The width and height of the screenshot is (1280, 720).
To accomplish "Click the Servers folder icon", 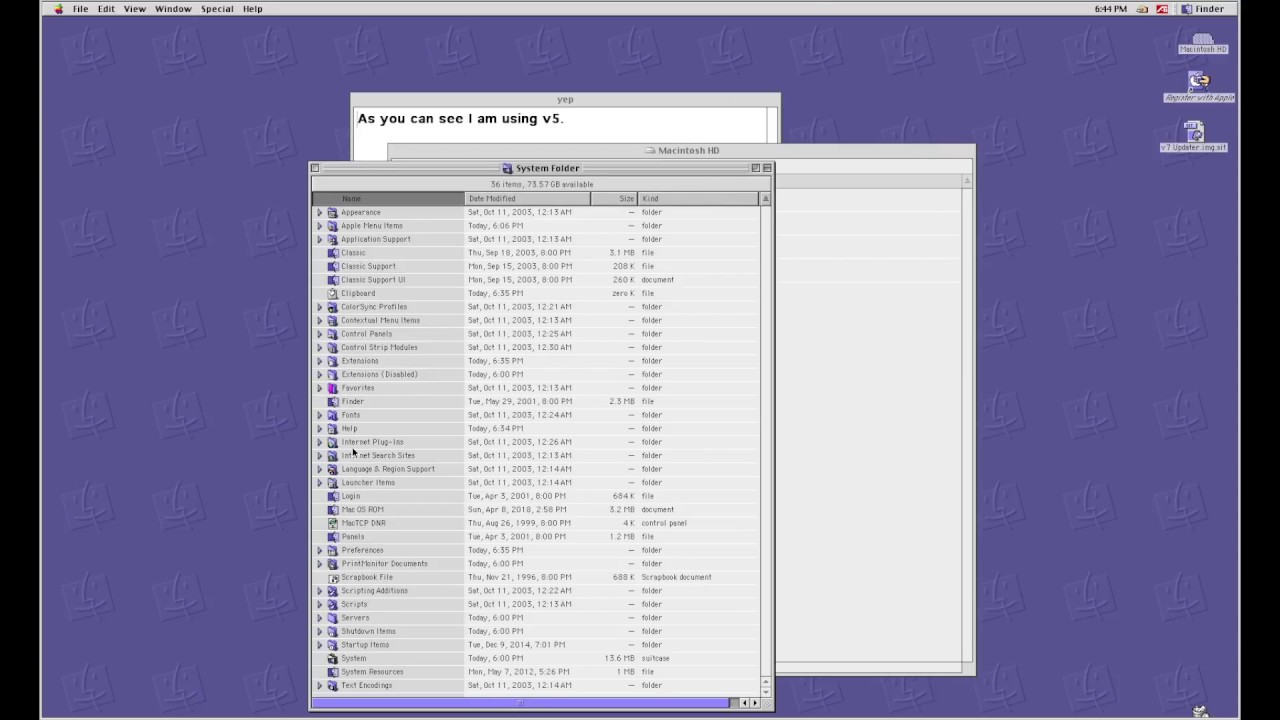I will pos(333,618).
